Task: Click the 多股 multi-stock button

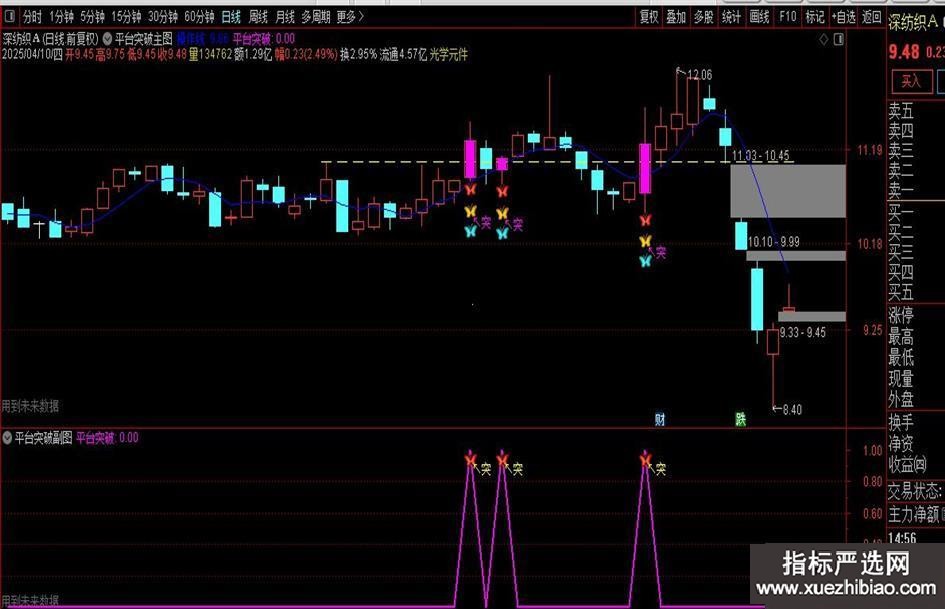Action: click(703, 17)
